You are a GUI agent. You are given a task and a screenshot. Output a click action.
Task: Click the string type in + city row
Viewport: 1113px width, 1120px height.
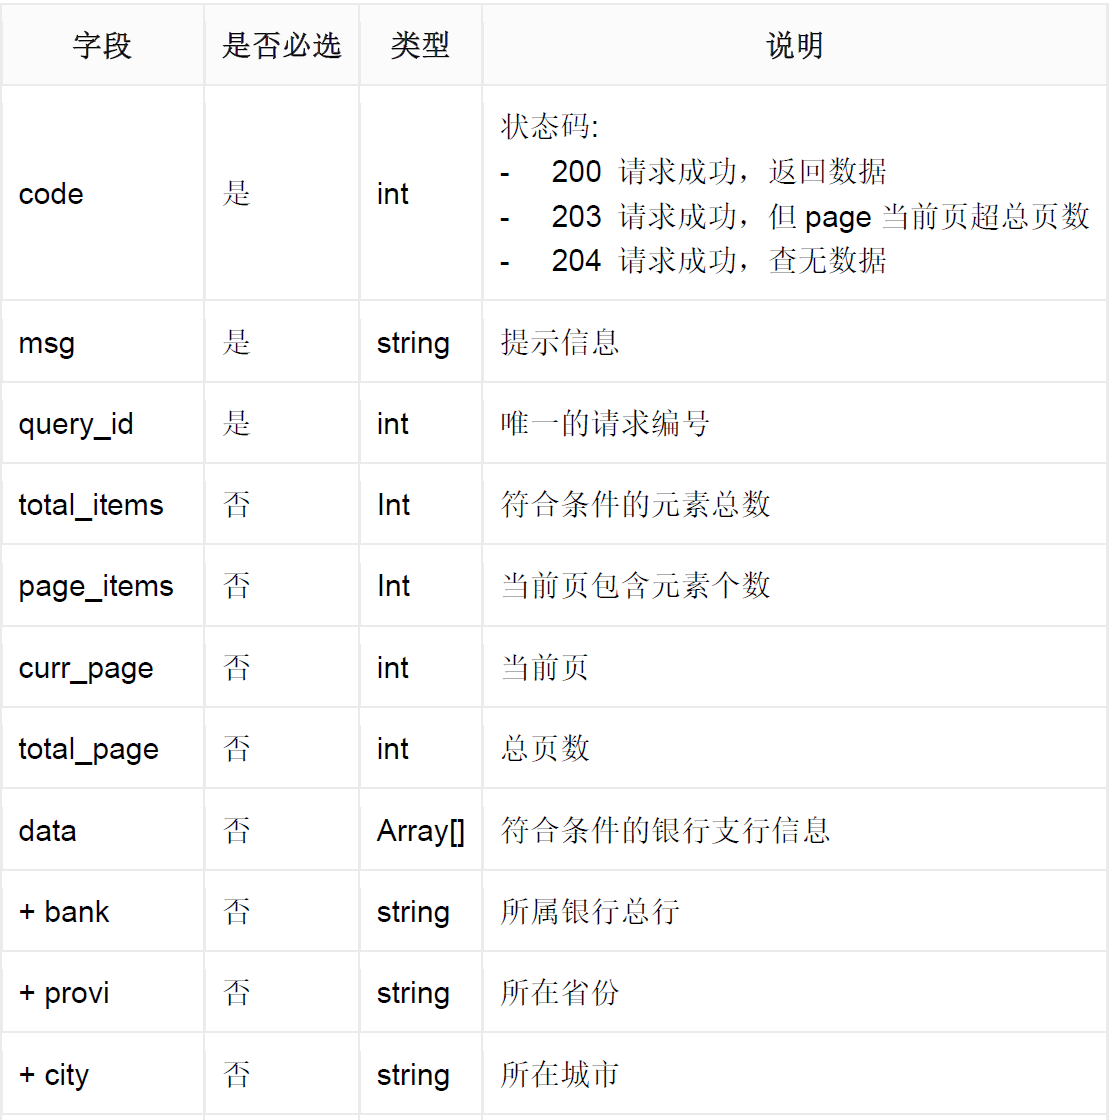[413, 1076]
